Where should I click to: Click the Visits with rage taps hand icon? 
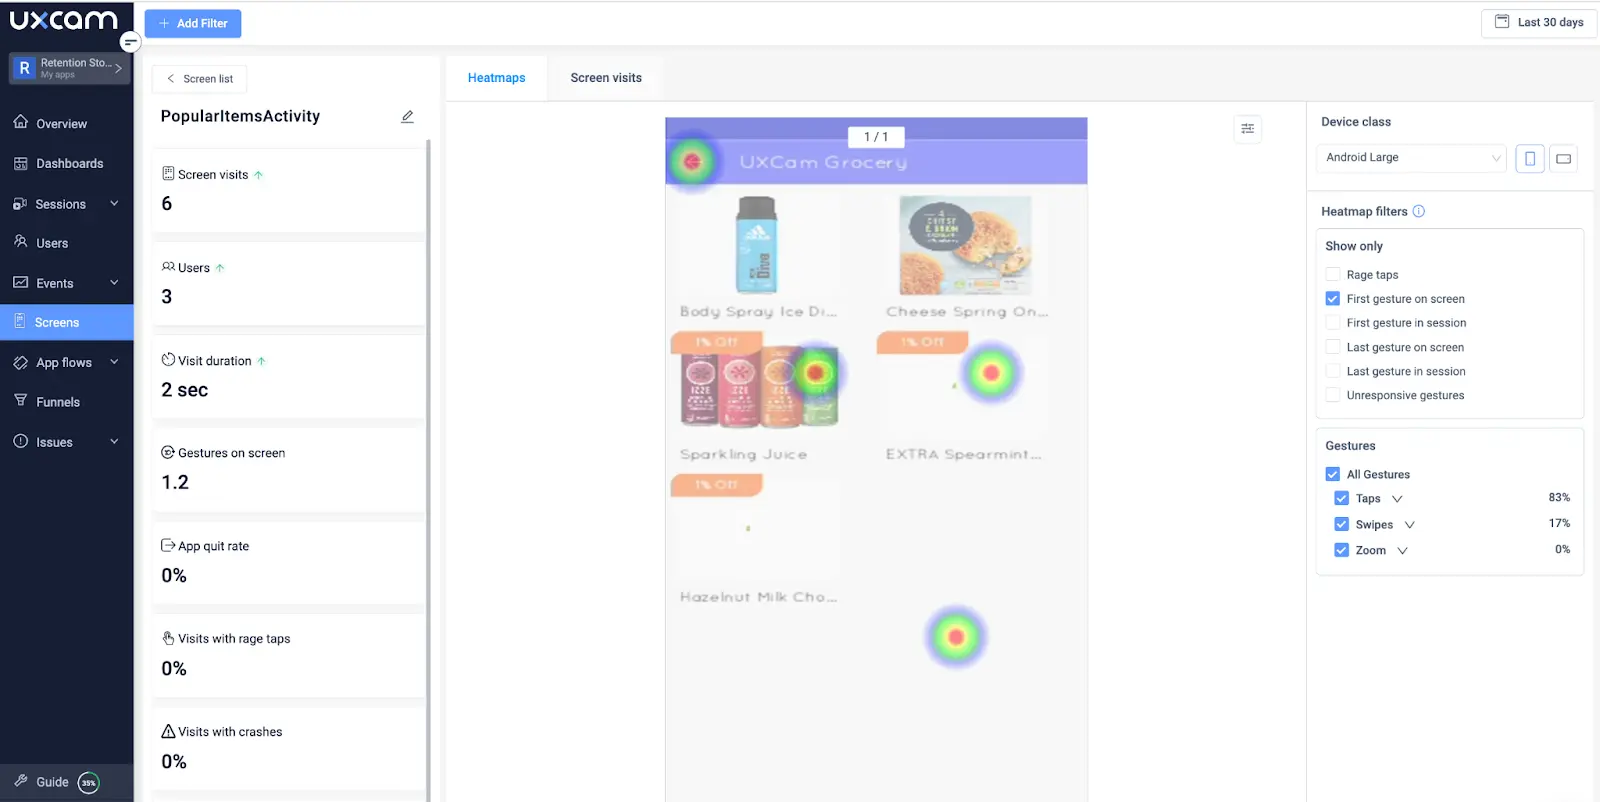point(168,638)
